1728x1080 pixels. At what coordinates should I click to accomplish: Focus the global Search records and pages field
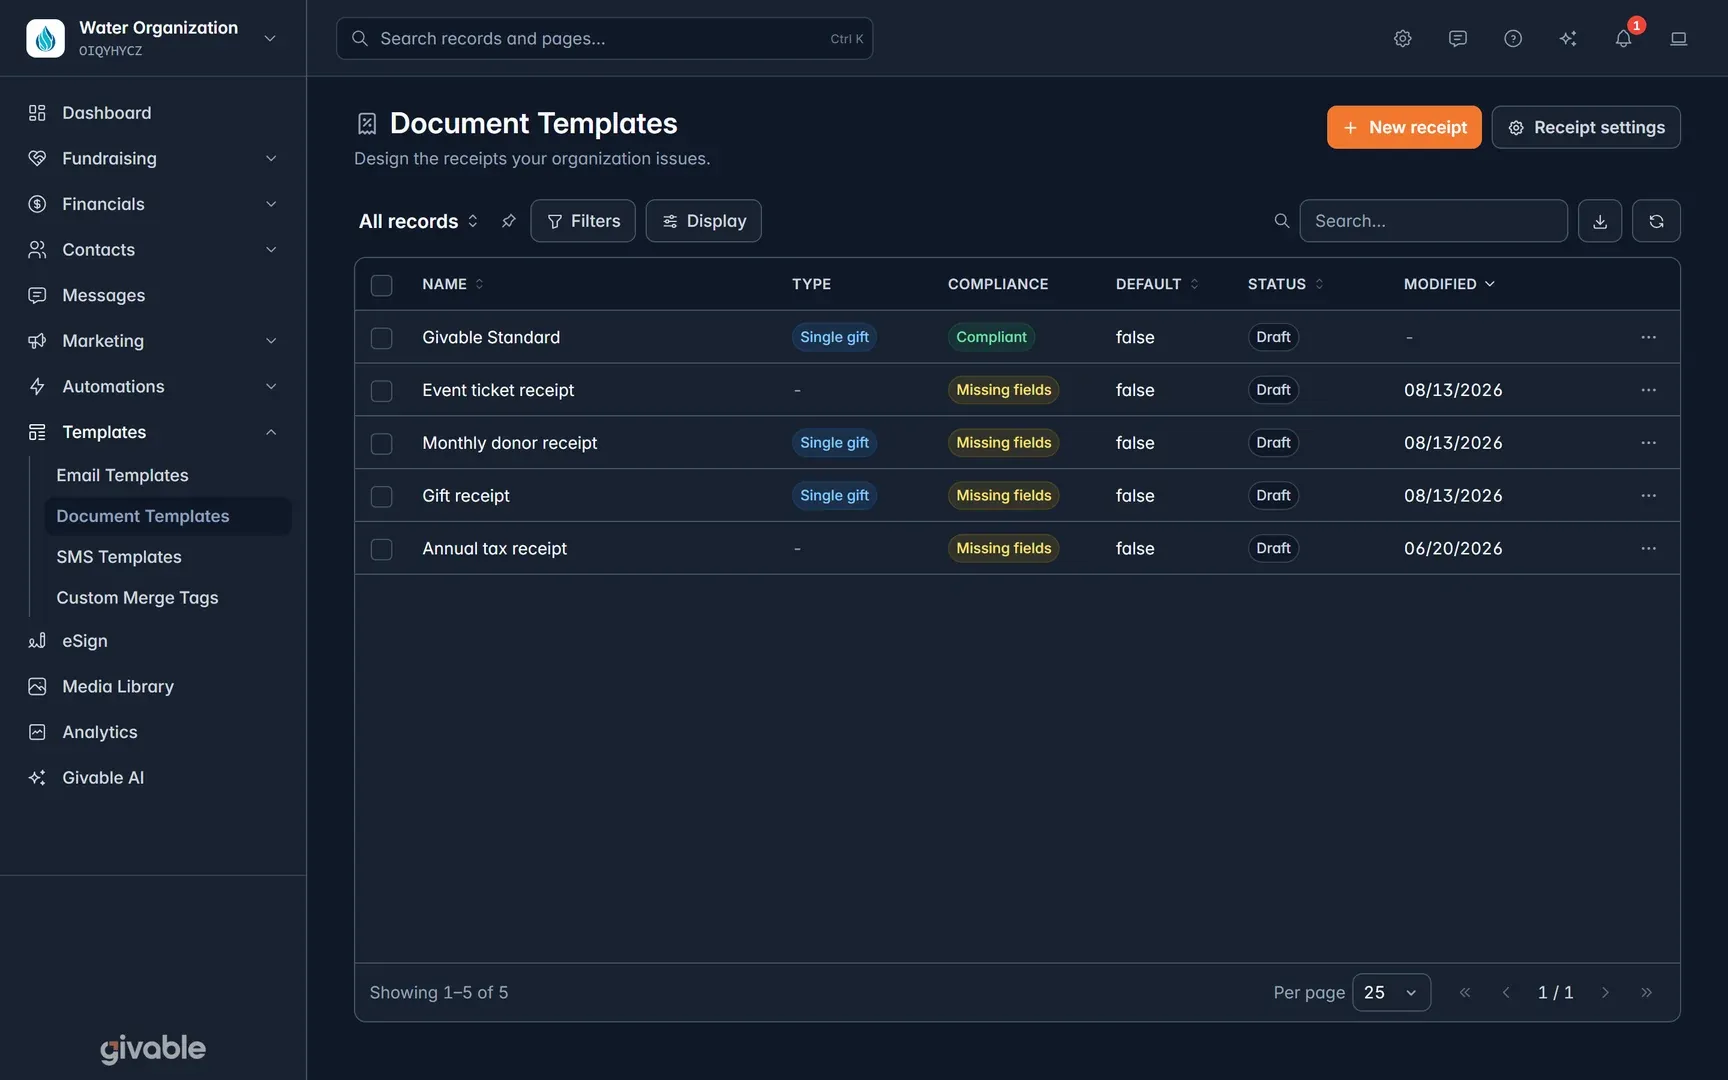[604, 38]
